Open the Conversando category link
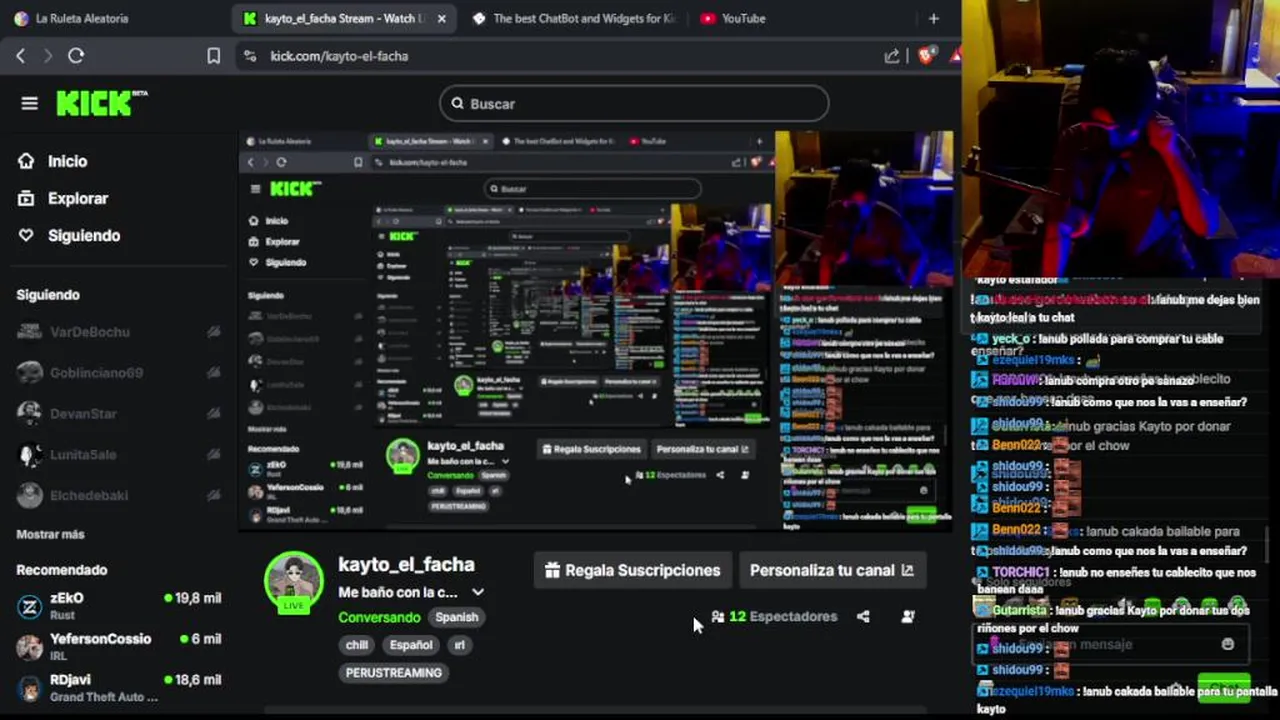This screenshot has width=1280, height=720. [x=379, y=617]
